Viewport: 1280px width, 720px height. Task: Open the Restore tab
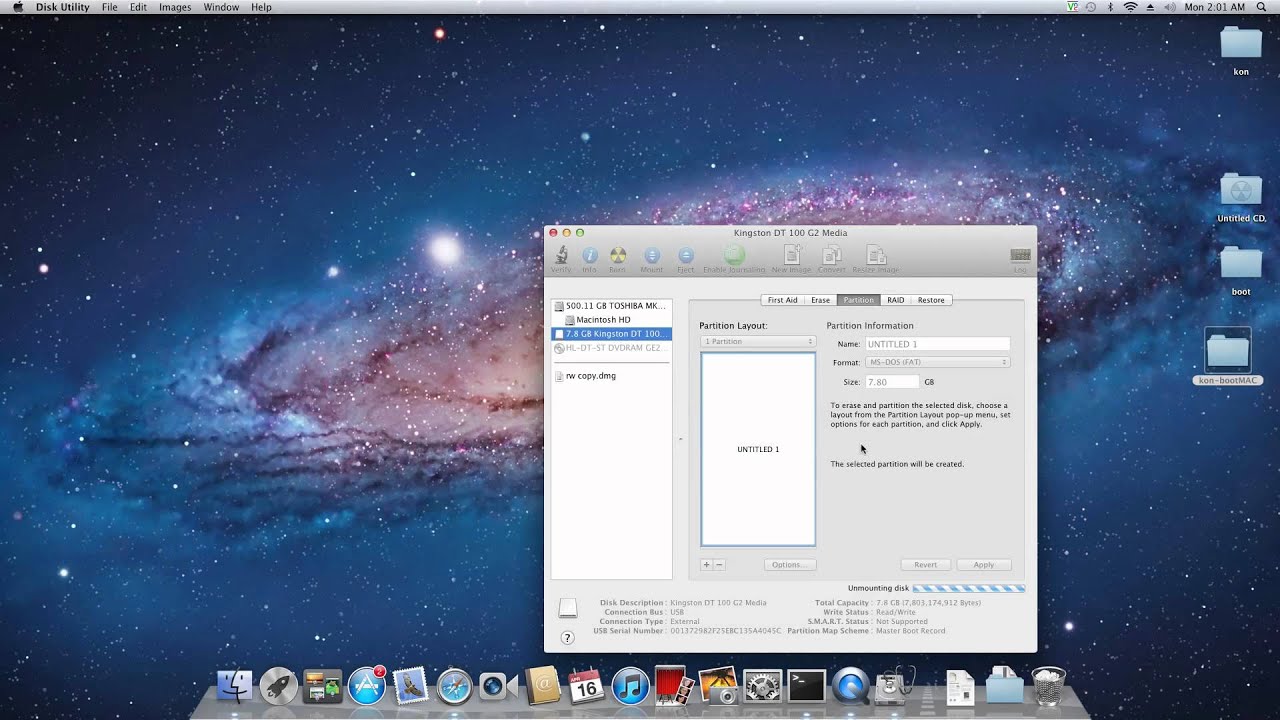coord(931,300)
